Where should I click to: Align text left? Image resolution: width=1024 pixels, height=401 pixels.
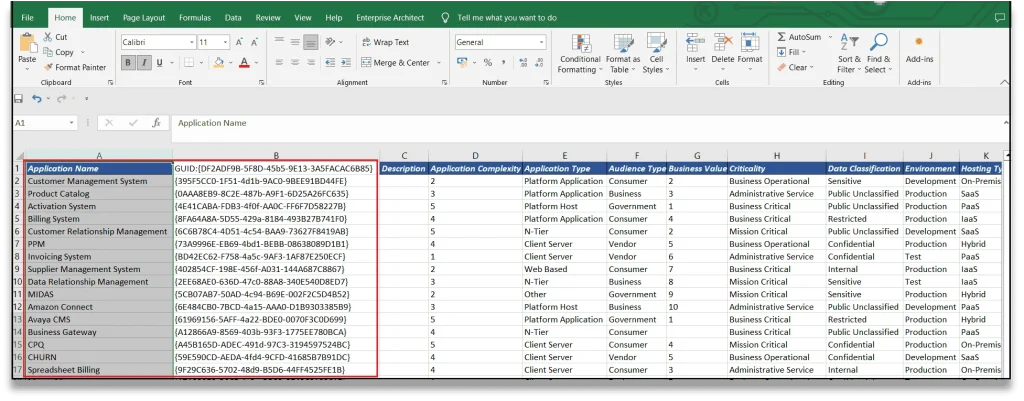coord(280,63)
